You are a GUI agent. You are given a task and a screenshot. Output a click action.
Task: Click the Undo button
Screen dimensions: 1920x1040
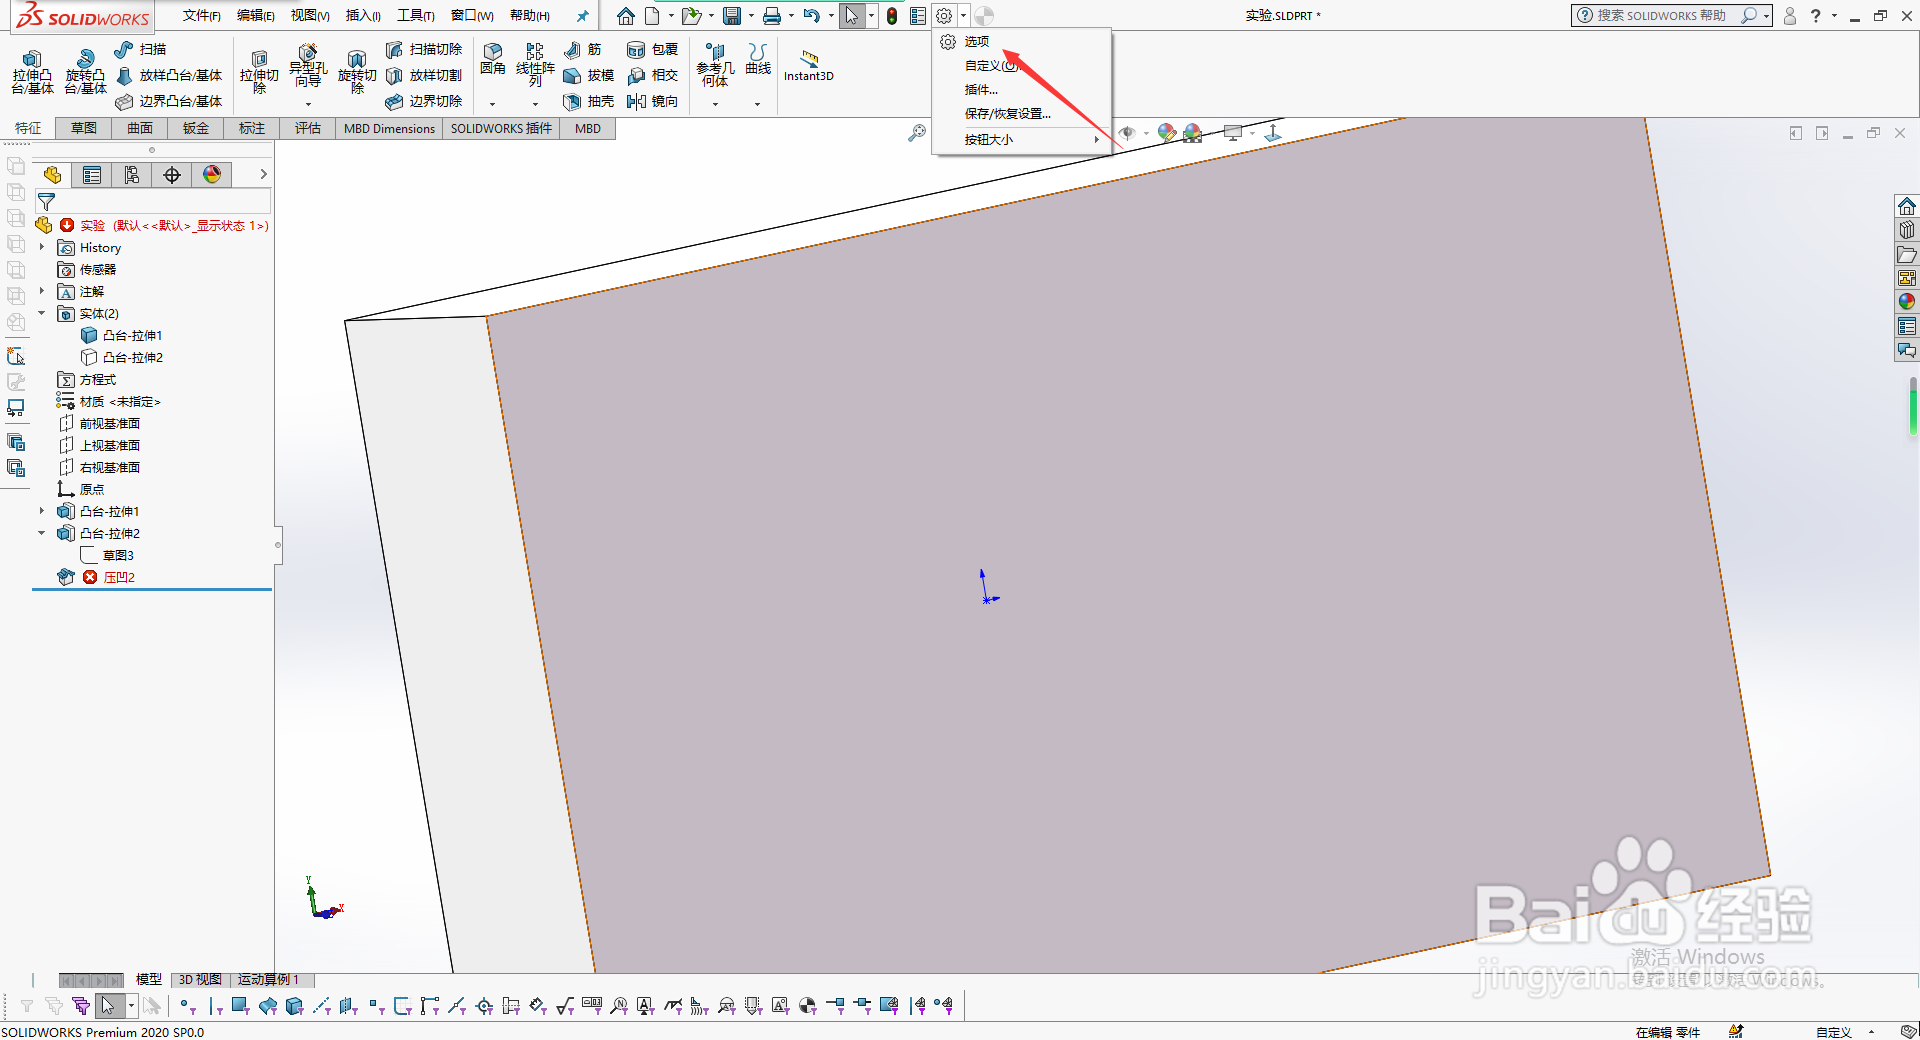(x=810, y=15)
